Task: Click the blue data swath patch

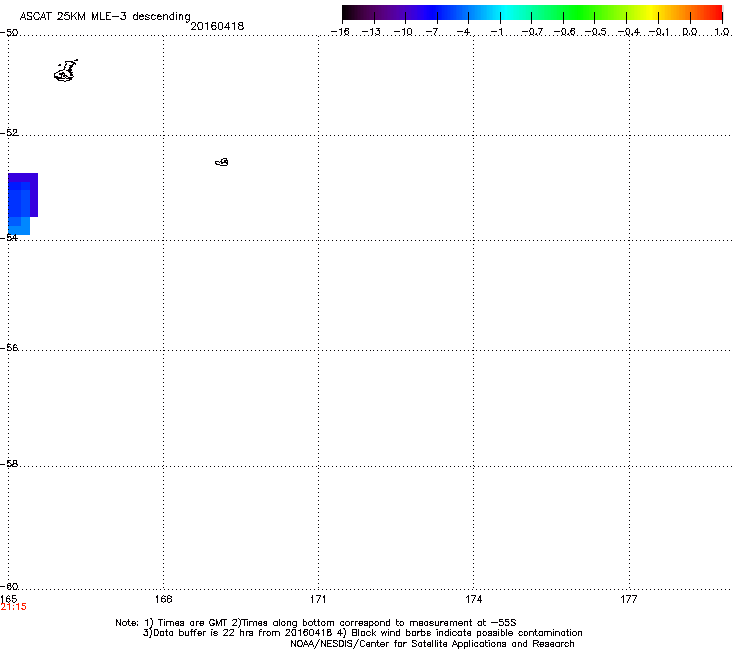Action: coord(22,203)
